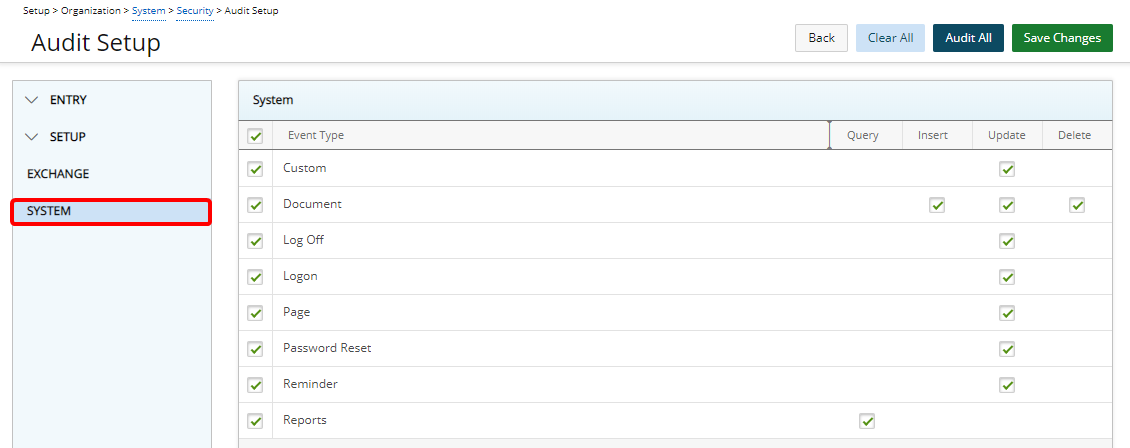
Task: Click the Audit All button
Action: click(968, 38)
